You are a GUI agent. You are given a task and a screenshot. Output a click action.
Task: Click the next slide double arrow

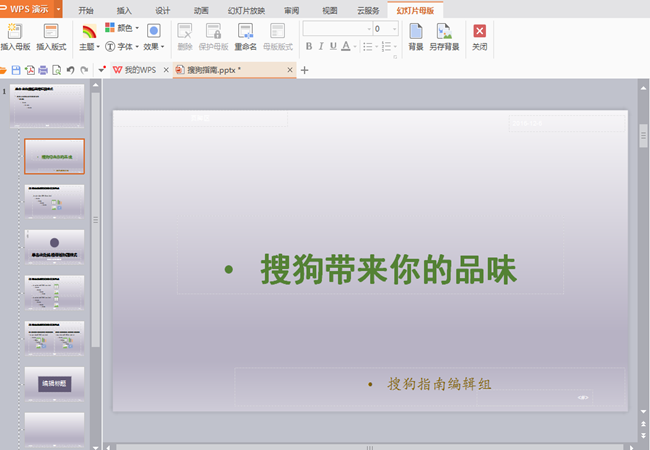[x=643, y=435]
